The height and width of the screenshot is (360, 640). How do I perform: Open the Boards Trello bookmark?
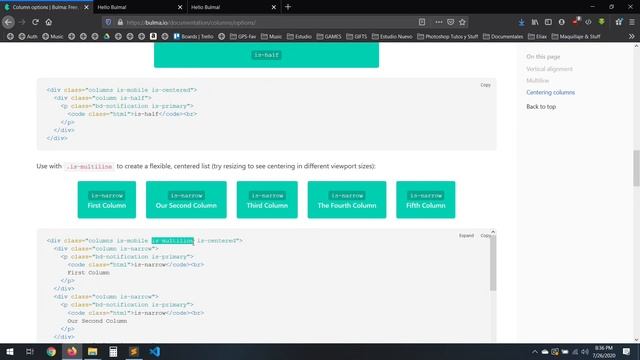[x=193, y=36]
